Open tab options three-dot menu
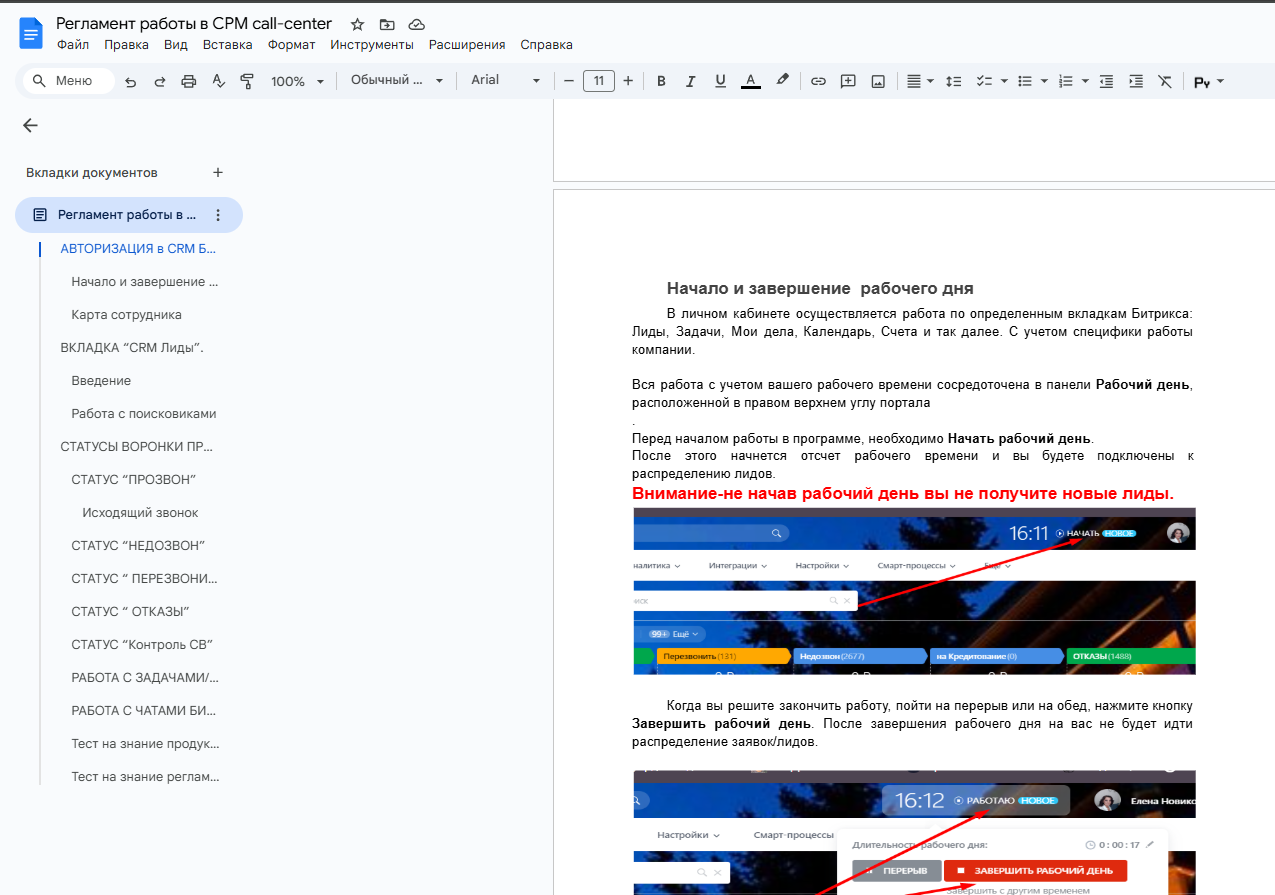The width and height of the screenshot is (1275, 895). point(218,215)
